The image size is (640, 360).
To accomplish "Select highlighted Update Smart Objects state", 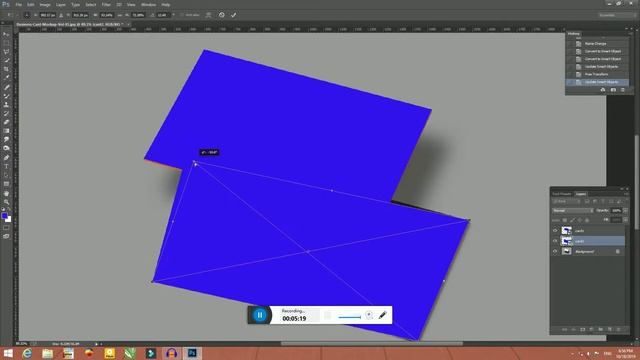I will pos(597,82).
